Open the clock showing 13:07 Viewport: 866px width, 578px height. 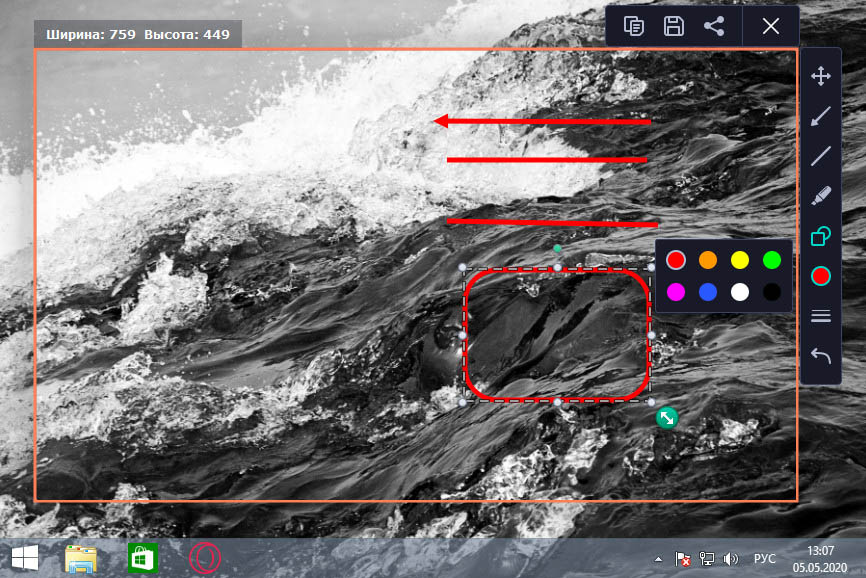(x=820, y=559)
